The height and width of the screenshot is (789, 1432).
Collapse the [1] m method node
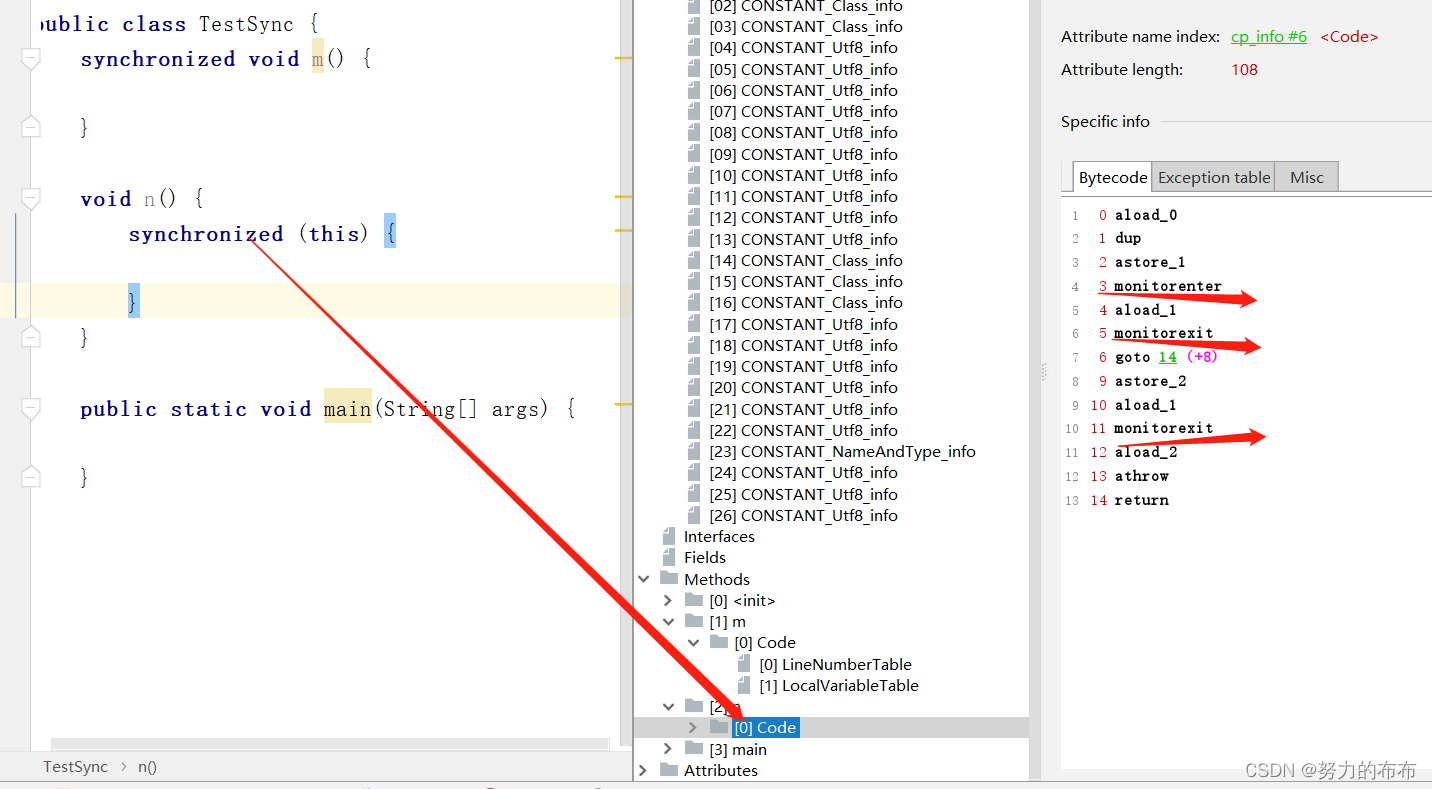(x=668, y=622)
